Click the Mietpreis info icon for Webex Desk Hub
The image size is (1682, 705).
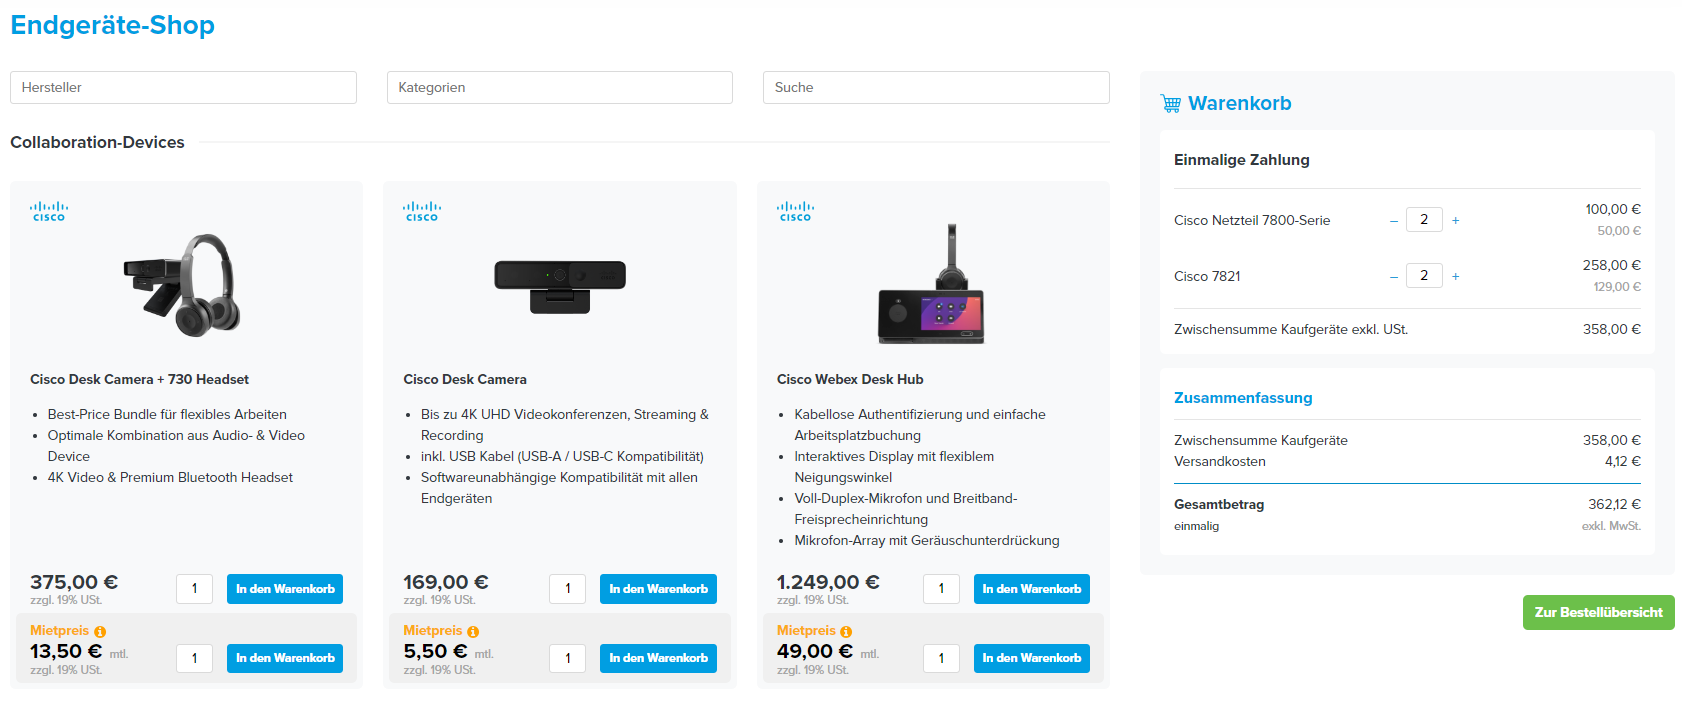coord(846,632)
